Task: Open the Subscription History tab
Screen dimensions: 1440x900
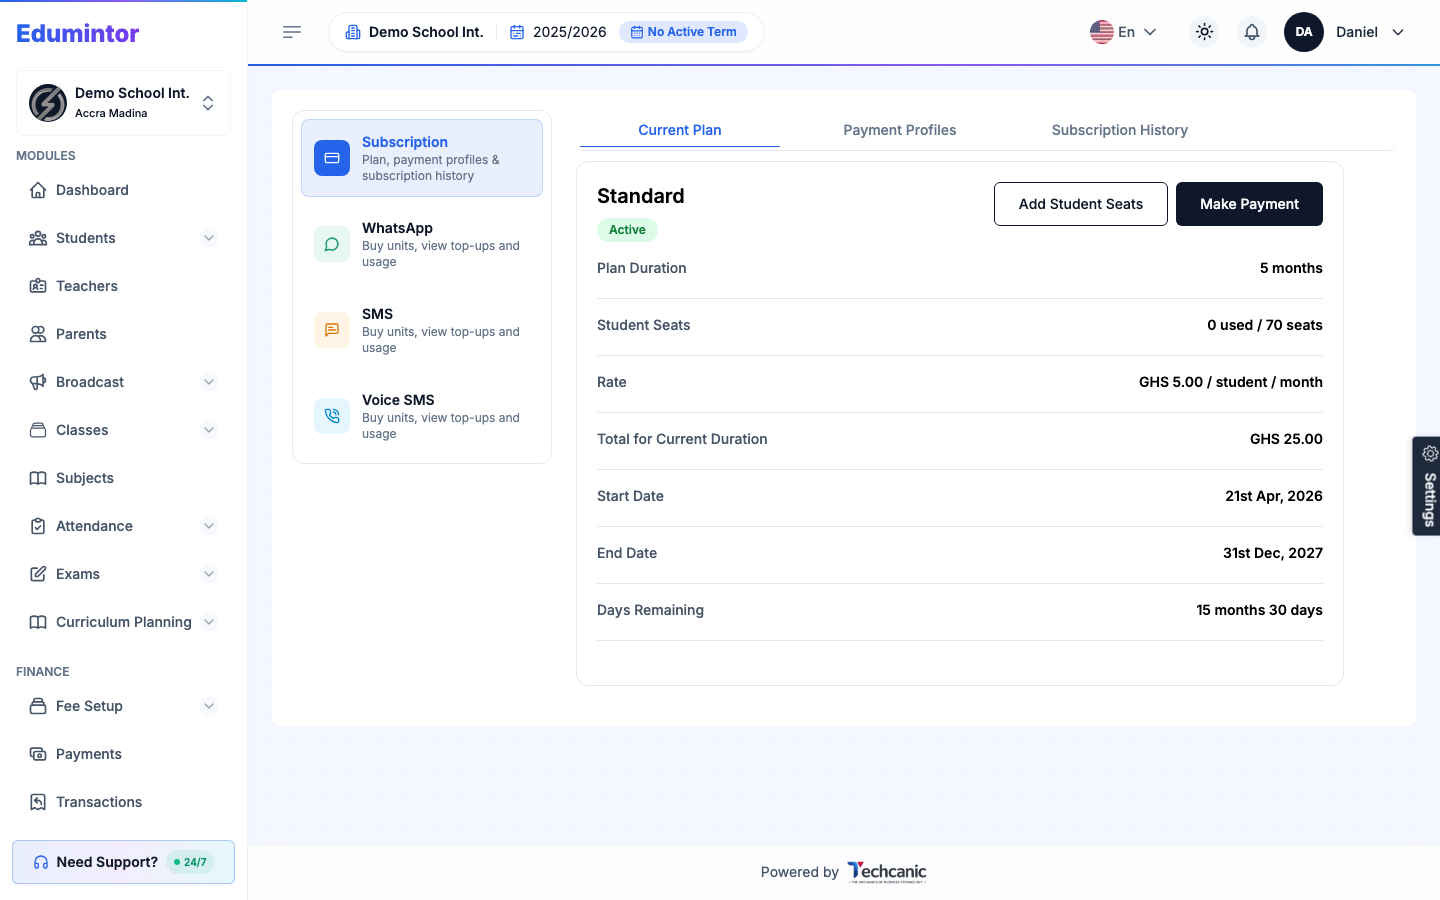Action: pyautogui.click(x=1120, y=130)
